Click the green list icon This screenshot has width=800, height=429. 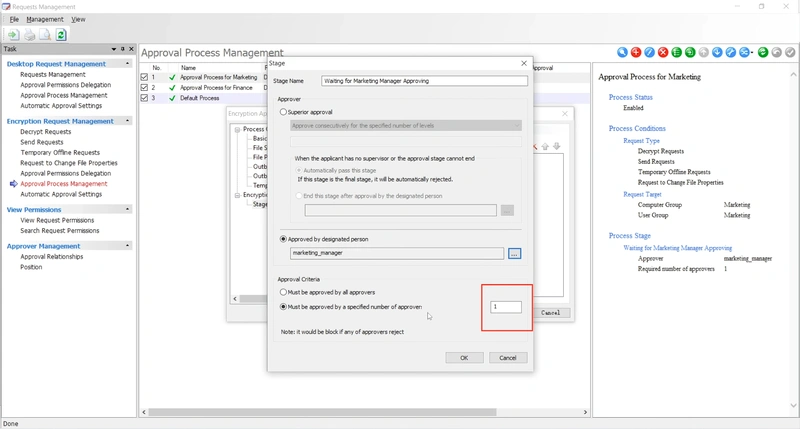[677, 52]
